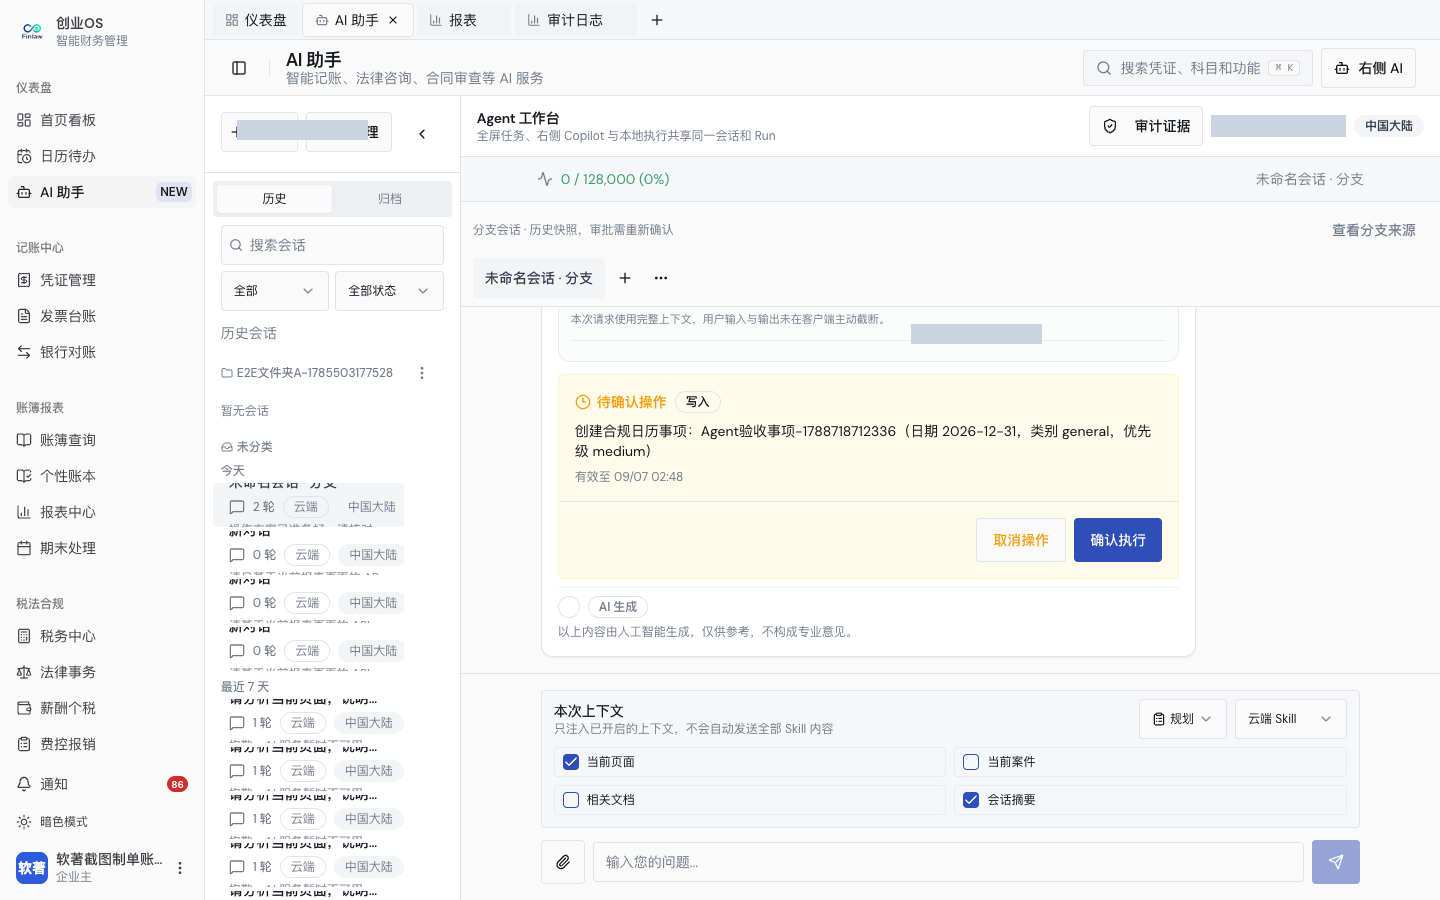
Task: Click 写入 tag on pending action
Action: (698, 402)
